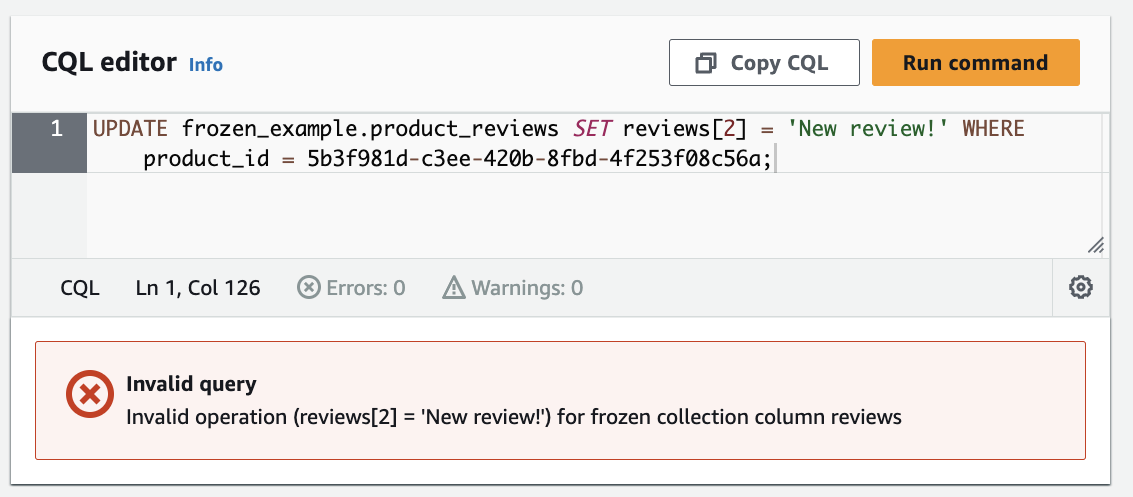The width and height of the screenshot is (1133, 497).
Task: Click the red Invalid query error icon
Action: [90, 394]
